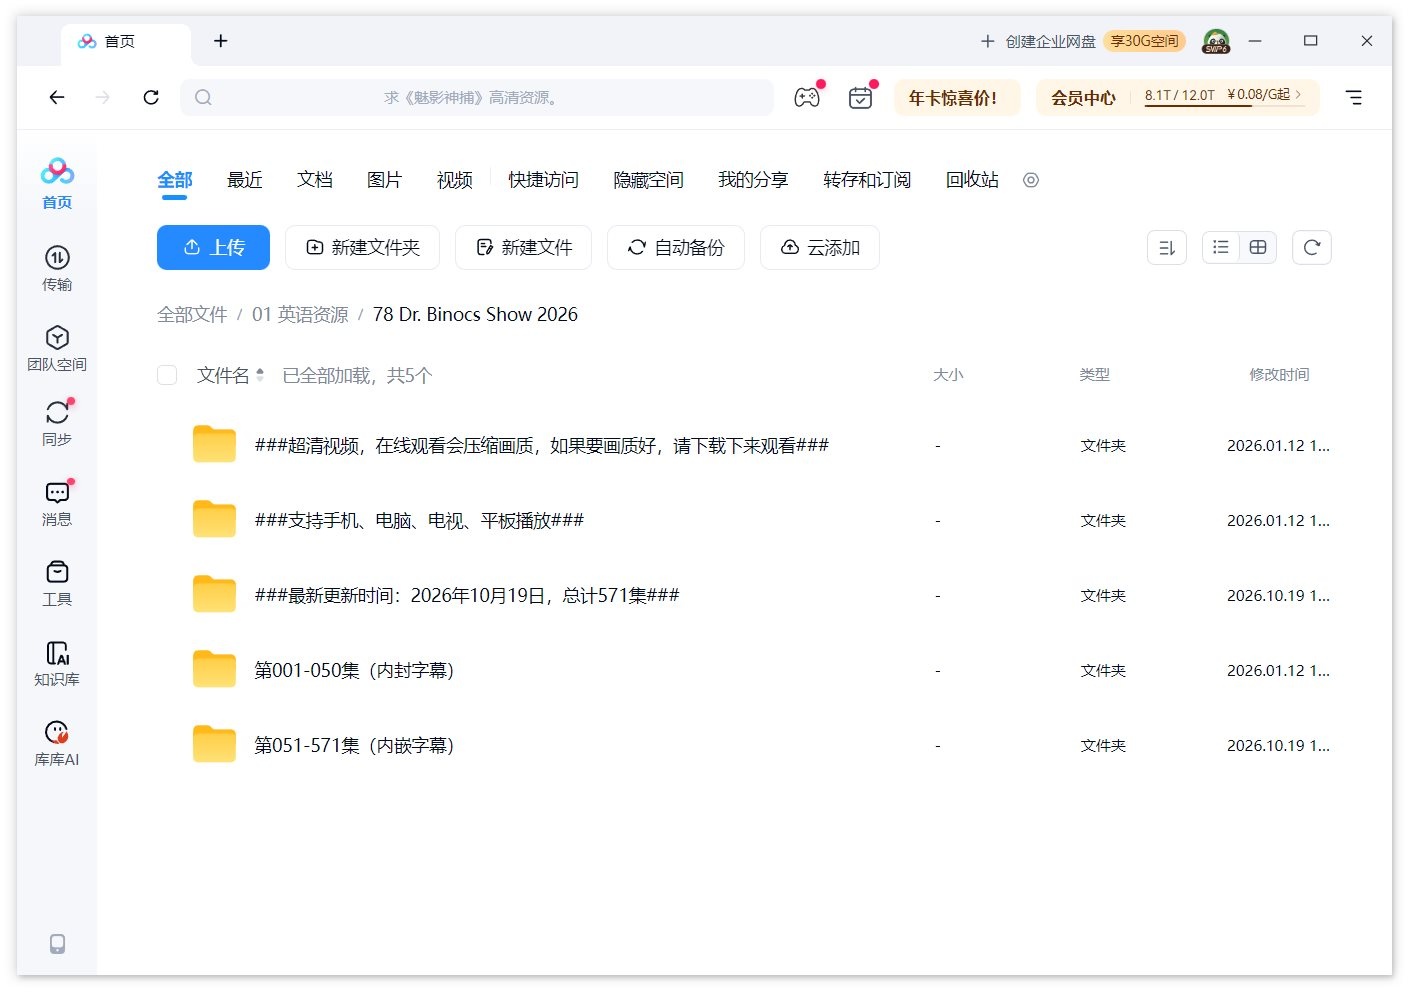Switch to grid thumbnail view
The image size is (1412, 997).
[1258, 247]
